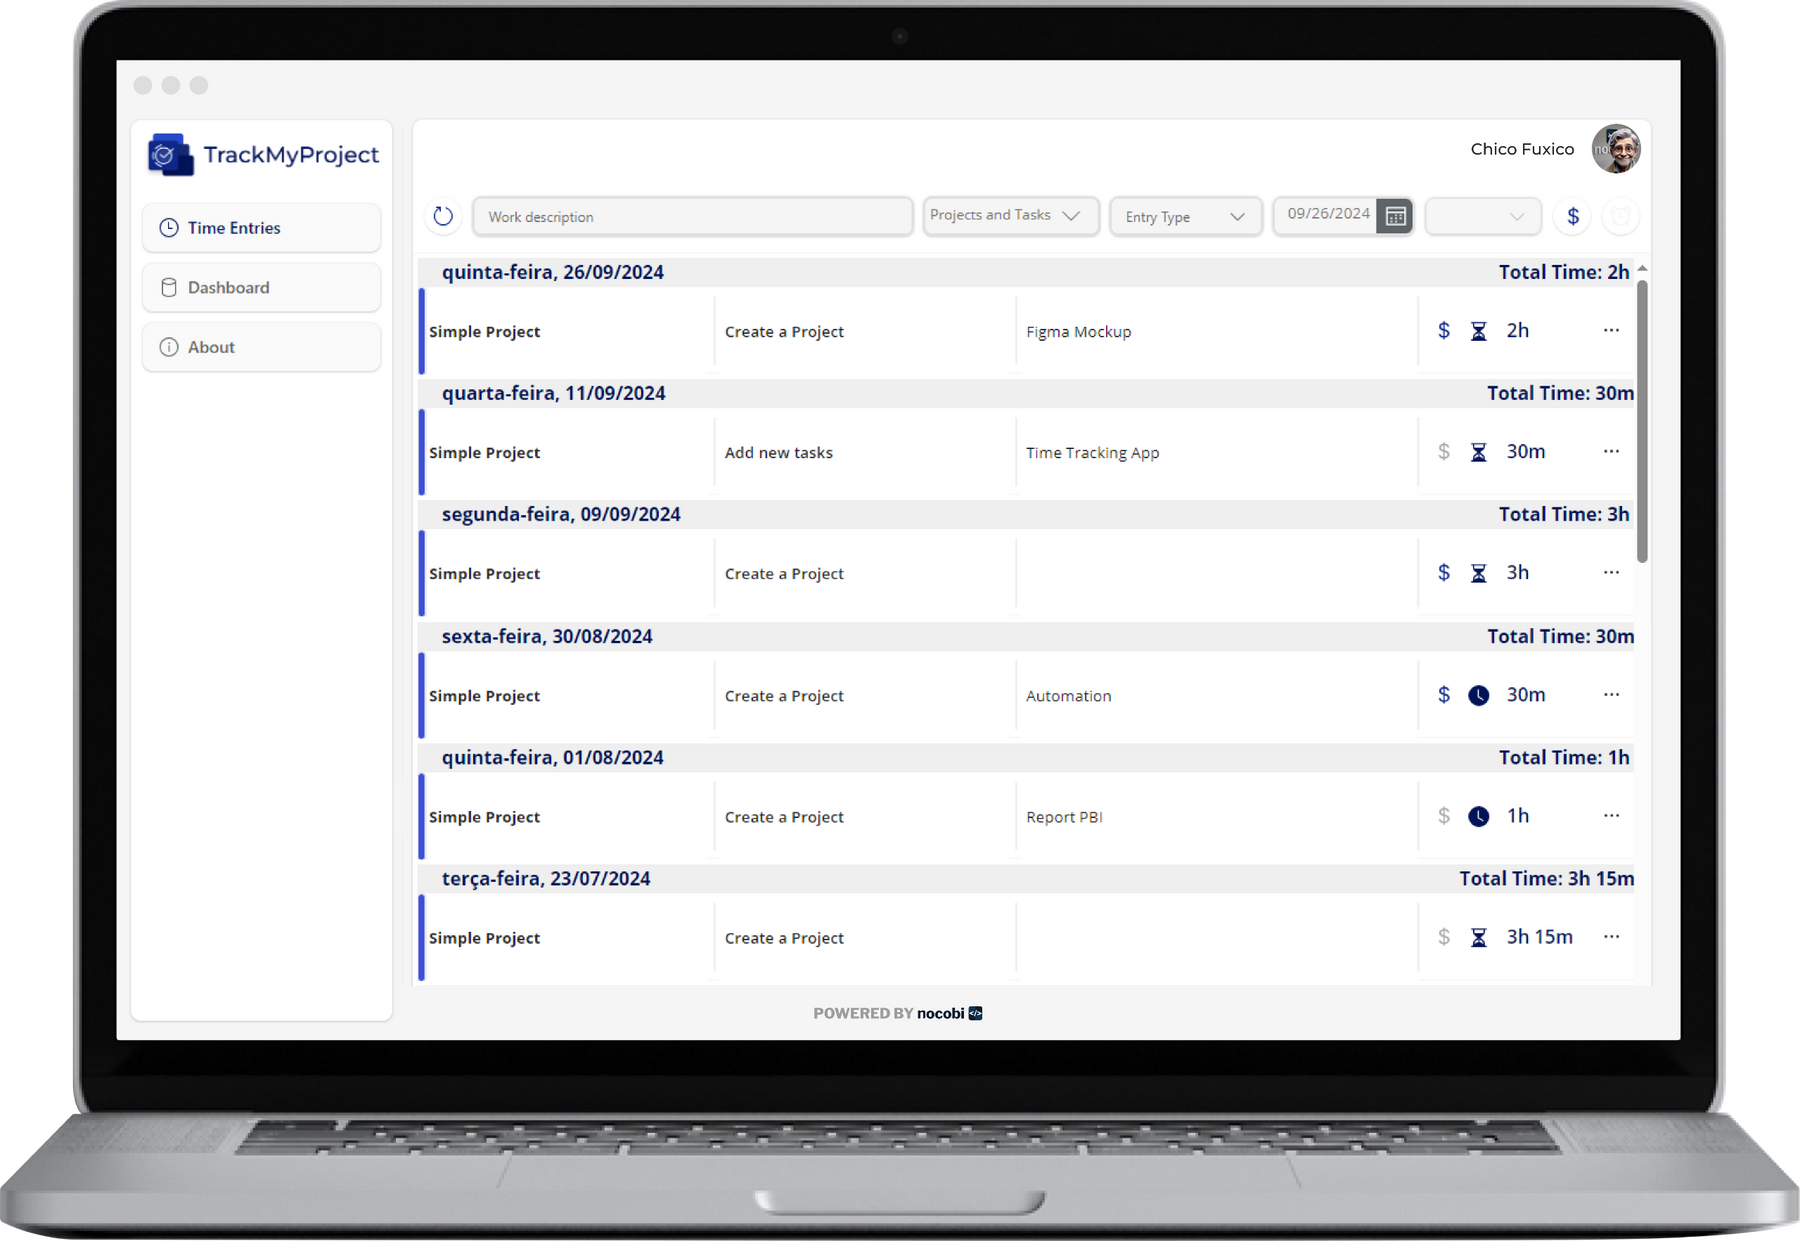Open the calendar date picker icon
The height and width of the screenshot is (1241, 1800).
tap(1395, 216)
